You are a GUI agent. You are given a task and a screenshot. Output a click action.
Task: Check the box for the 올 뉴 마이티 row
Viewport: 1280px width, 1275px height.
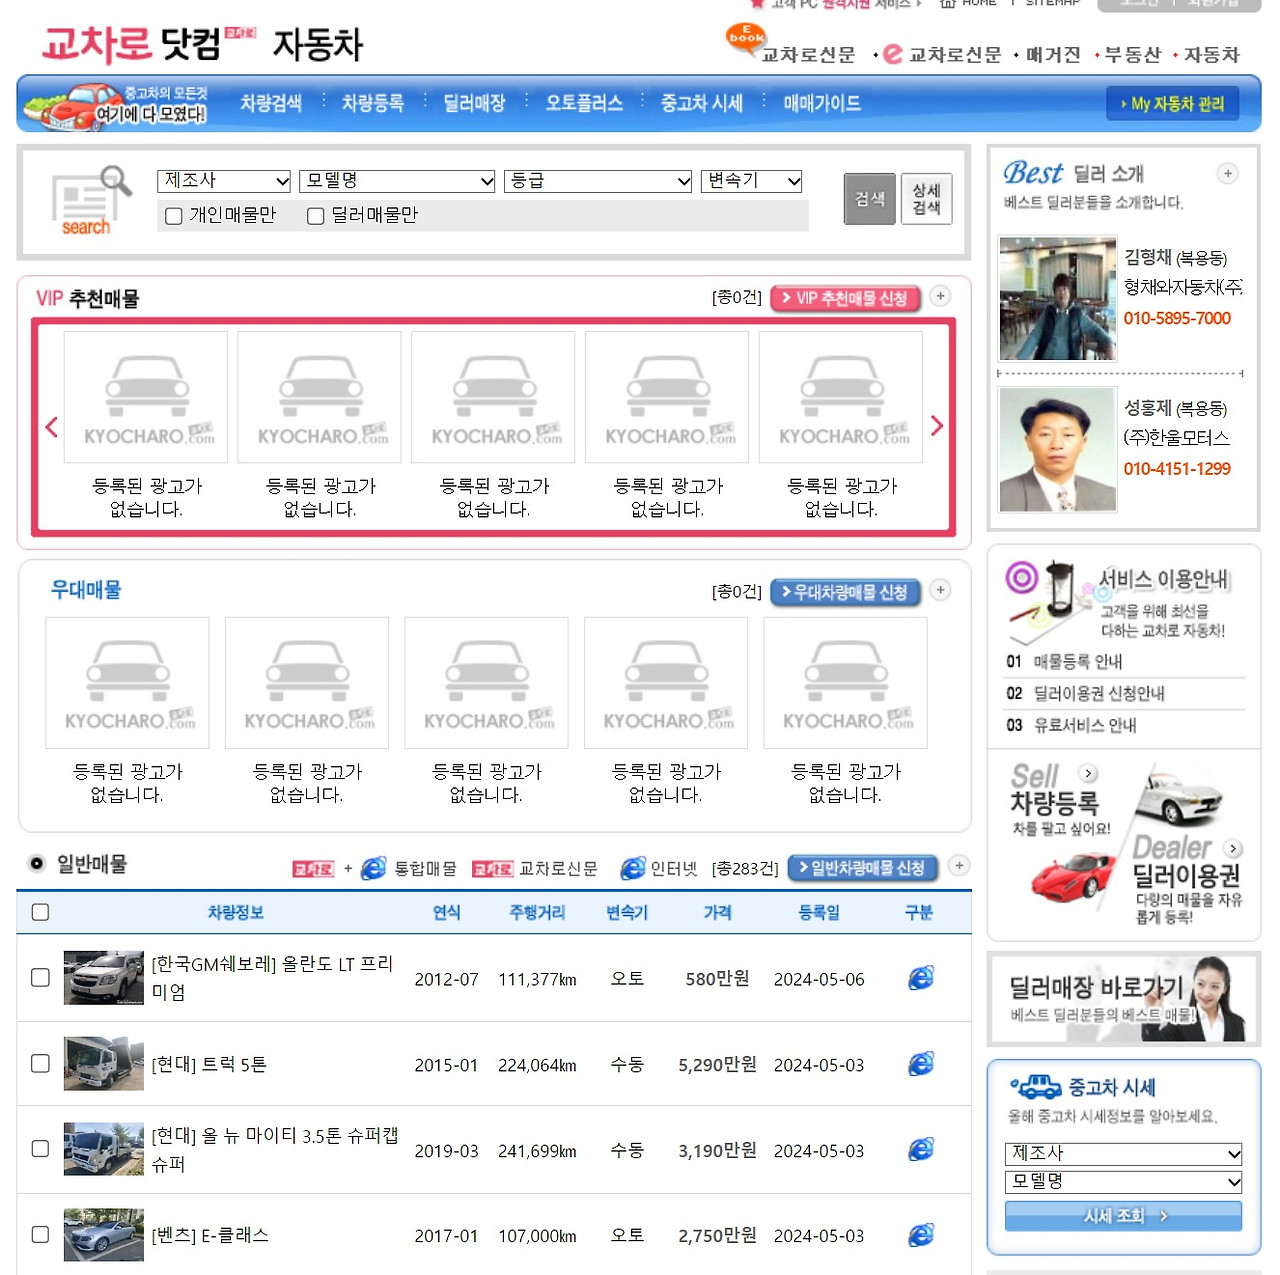pos(40,1148)
